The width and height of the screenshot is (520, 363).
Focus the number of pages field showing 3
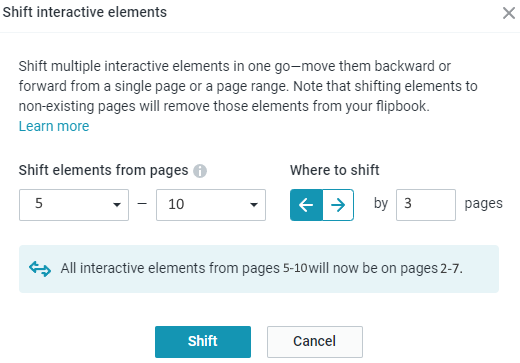coord(426,205)
